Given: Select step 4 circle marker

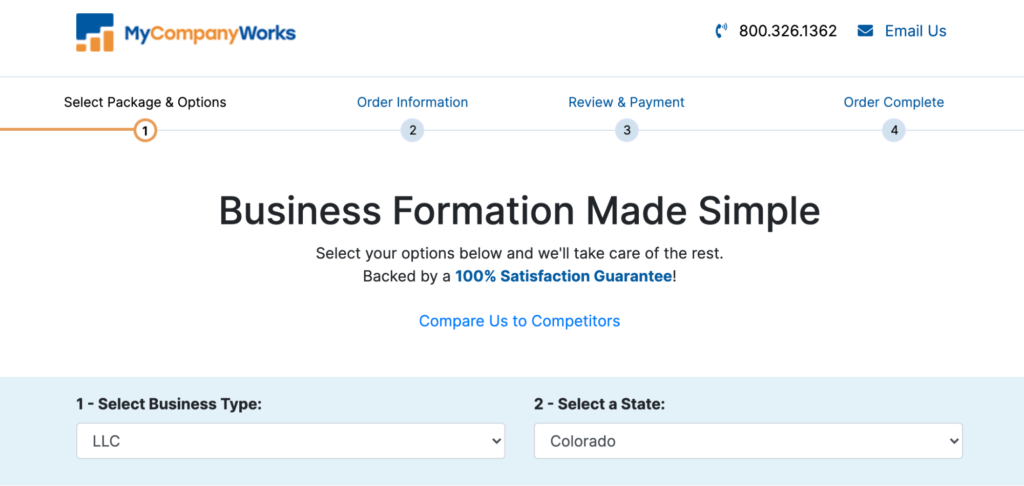Looking at the screenshot, I should point(893,131).
